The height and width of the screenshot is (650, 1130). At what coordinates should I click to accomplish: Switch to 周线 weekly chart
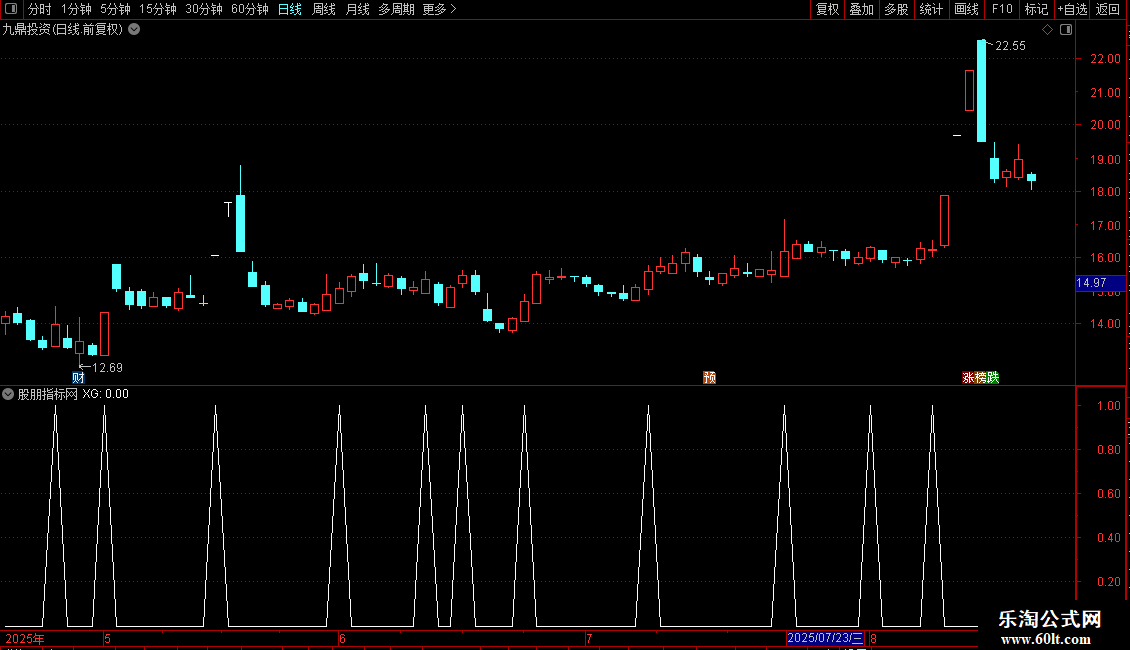[324, 9]
